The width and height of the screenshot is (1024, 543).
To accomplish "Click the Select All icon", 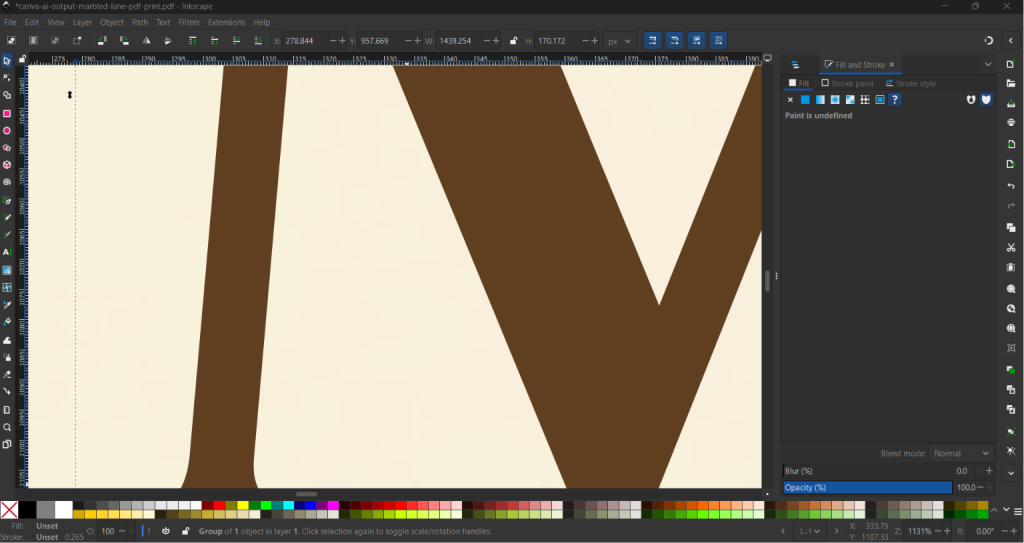I will (x=11, y=41).
